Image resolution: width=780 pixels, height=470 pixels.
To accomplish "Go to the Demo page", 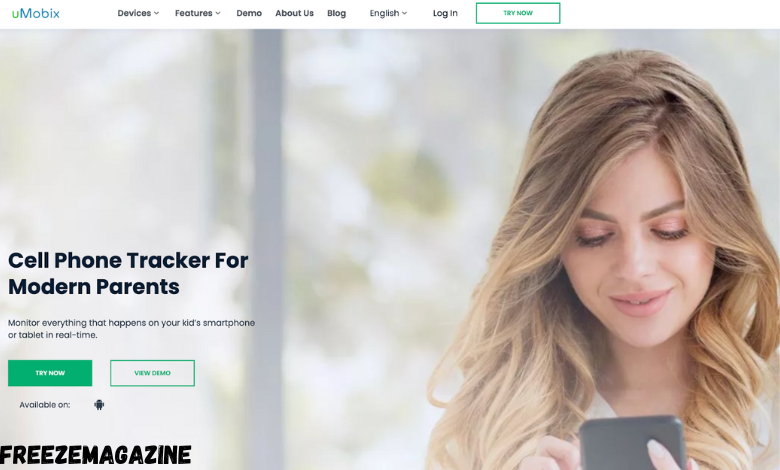I will 249,13.
